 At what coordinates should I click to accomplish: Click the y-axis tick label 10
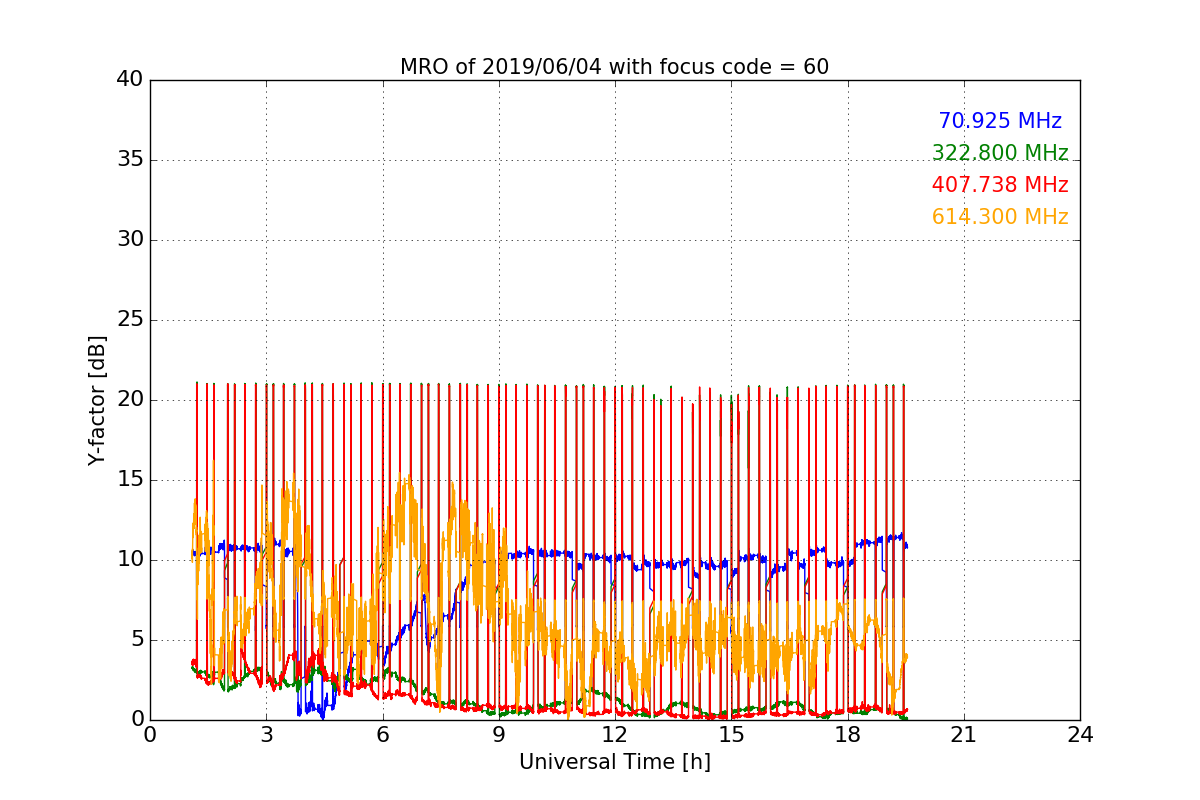click(x=129, y=560)
